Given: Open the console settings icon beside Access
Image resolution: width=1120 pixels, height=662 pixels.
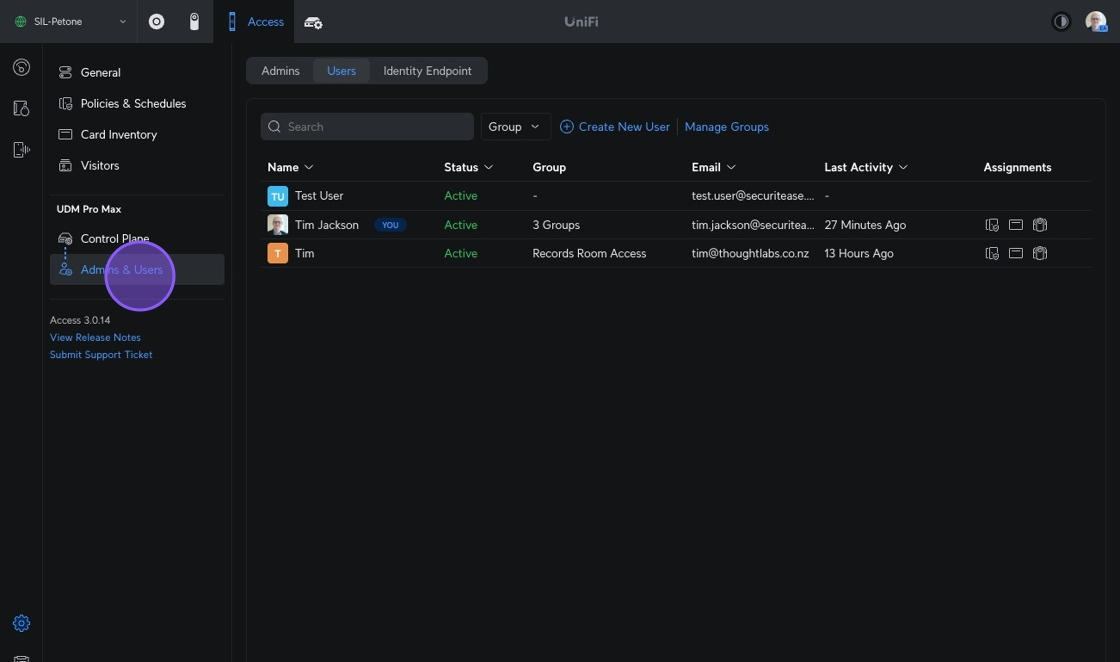Looking at the screenshot, I should point(313,22).
